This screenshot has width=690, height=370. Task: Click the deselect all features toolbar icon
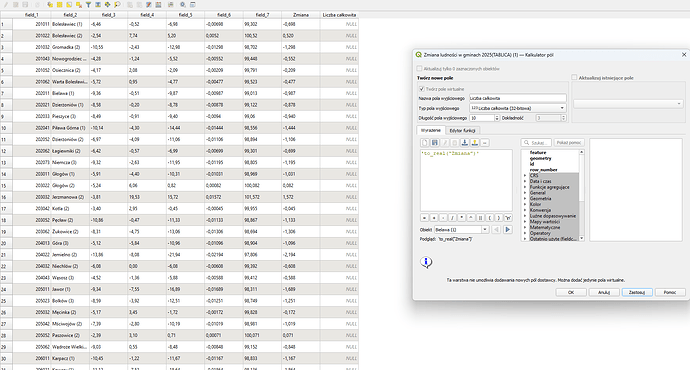click(x=79, y=4)
